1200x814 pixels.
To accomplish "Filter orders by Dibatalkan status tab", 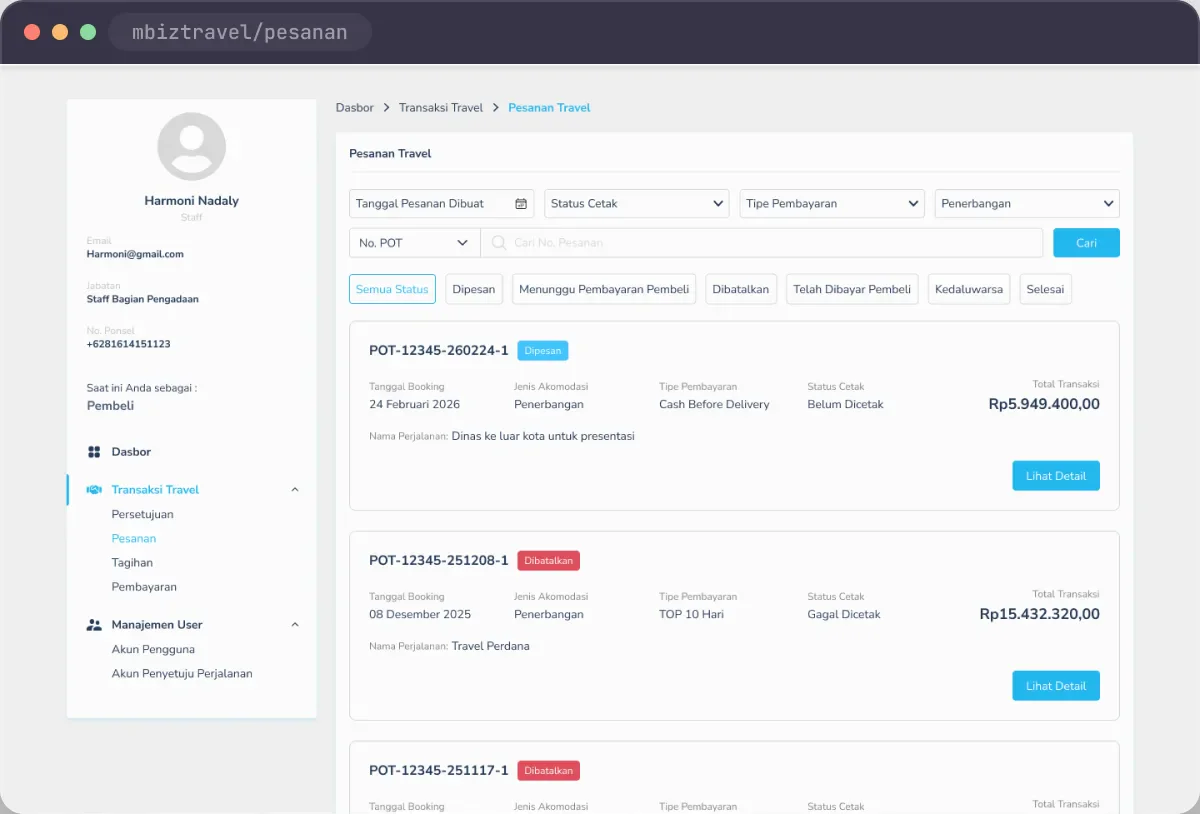I will coord(741,289).
